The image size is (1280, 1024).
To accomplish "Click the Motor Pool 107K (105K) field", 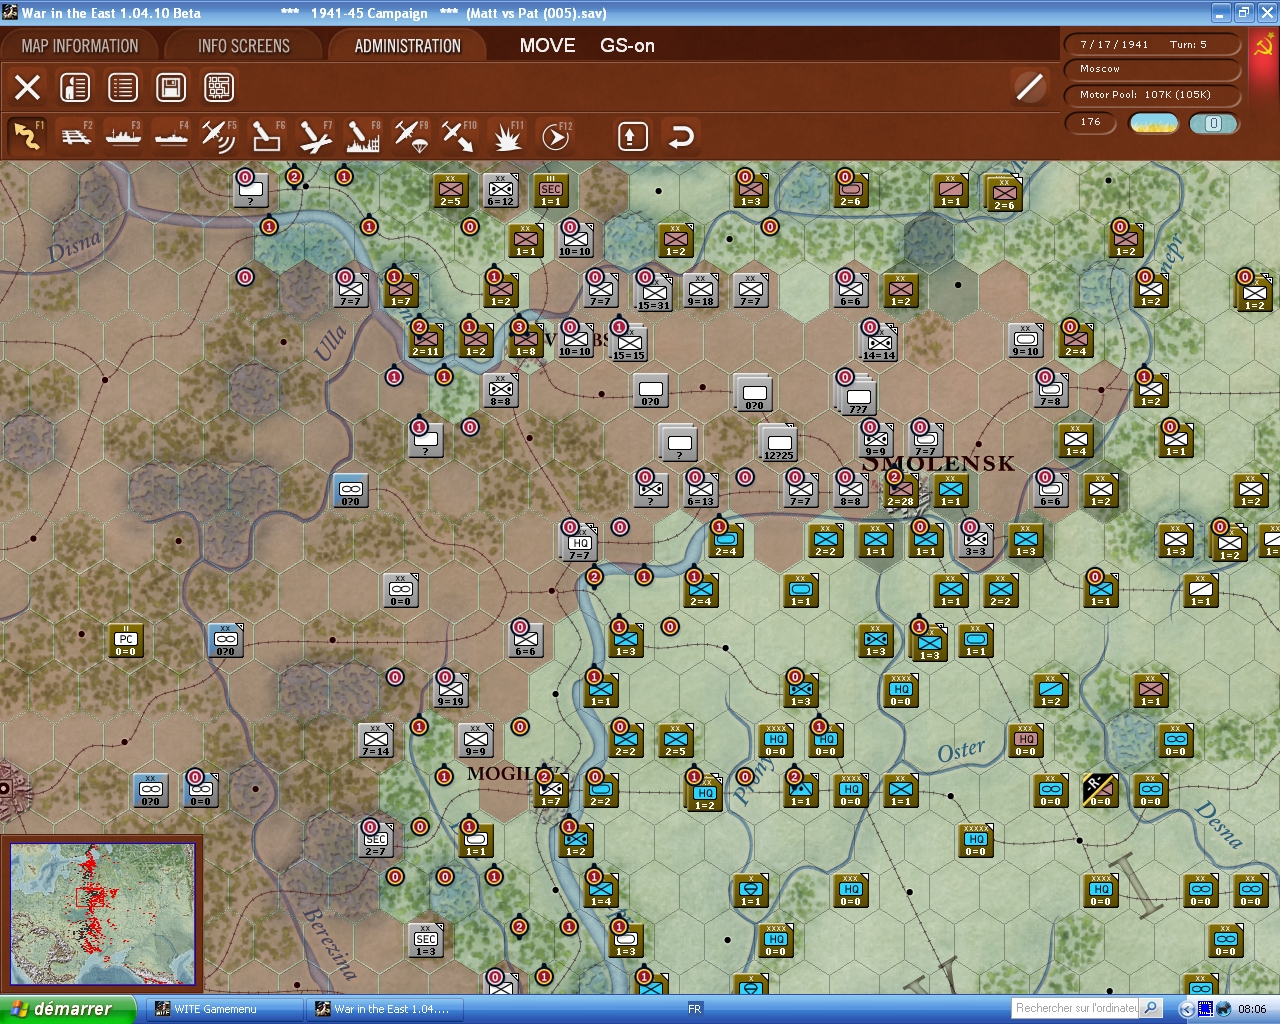I will [x=1152, y=95].
